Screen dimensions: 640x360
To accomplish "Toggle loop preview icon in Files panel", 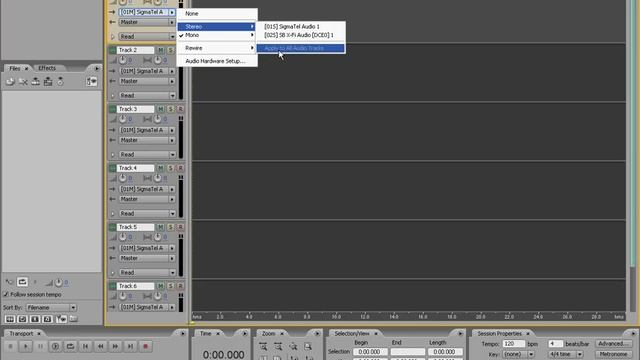I will (x=22, y=282).
